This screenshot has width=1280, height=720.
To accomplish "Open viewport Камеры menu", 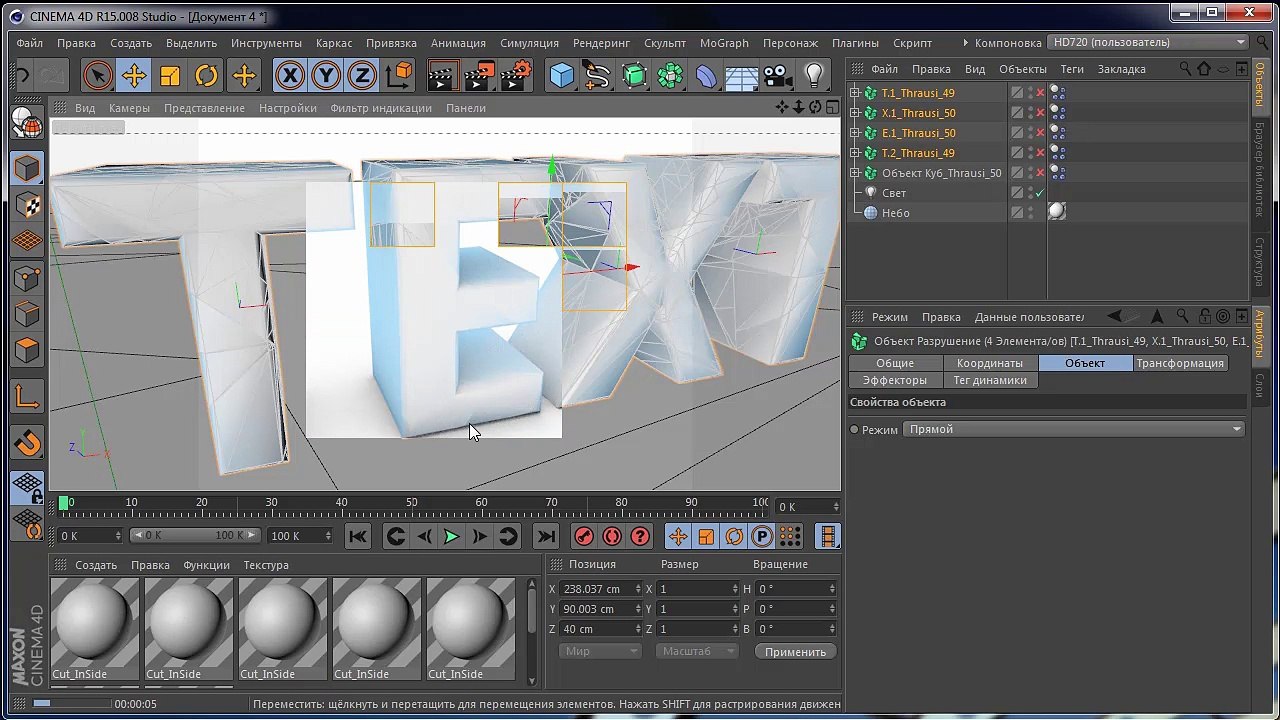I will 129,108.
